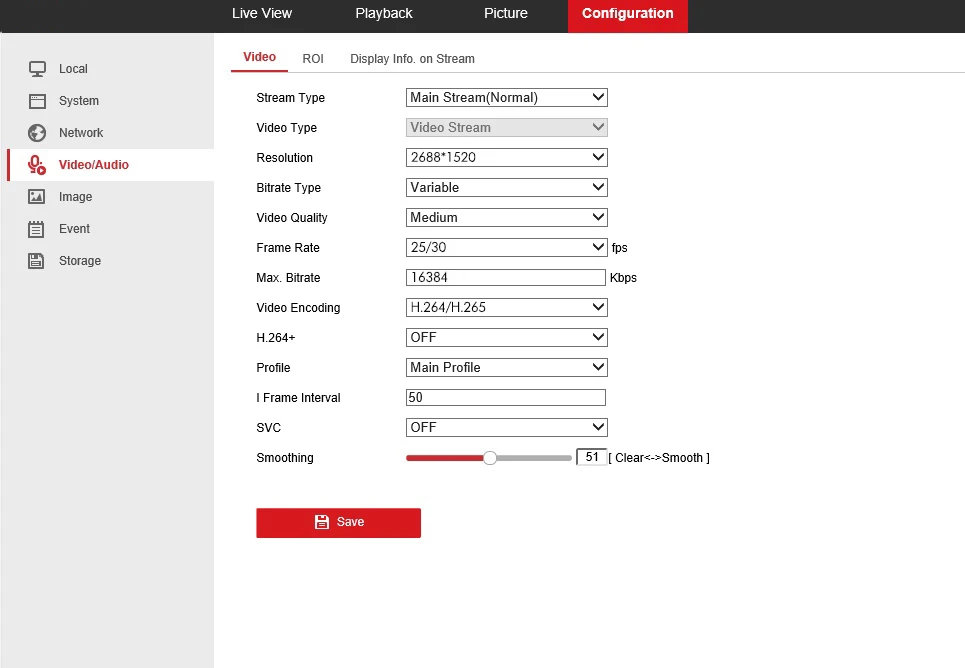Click the Smoothing label
The width and height of the screenshot is (965, 668).
tap(285, 458)
